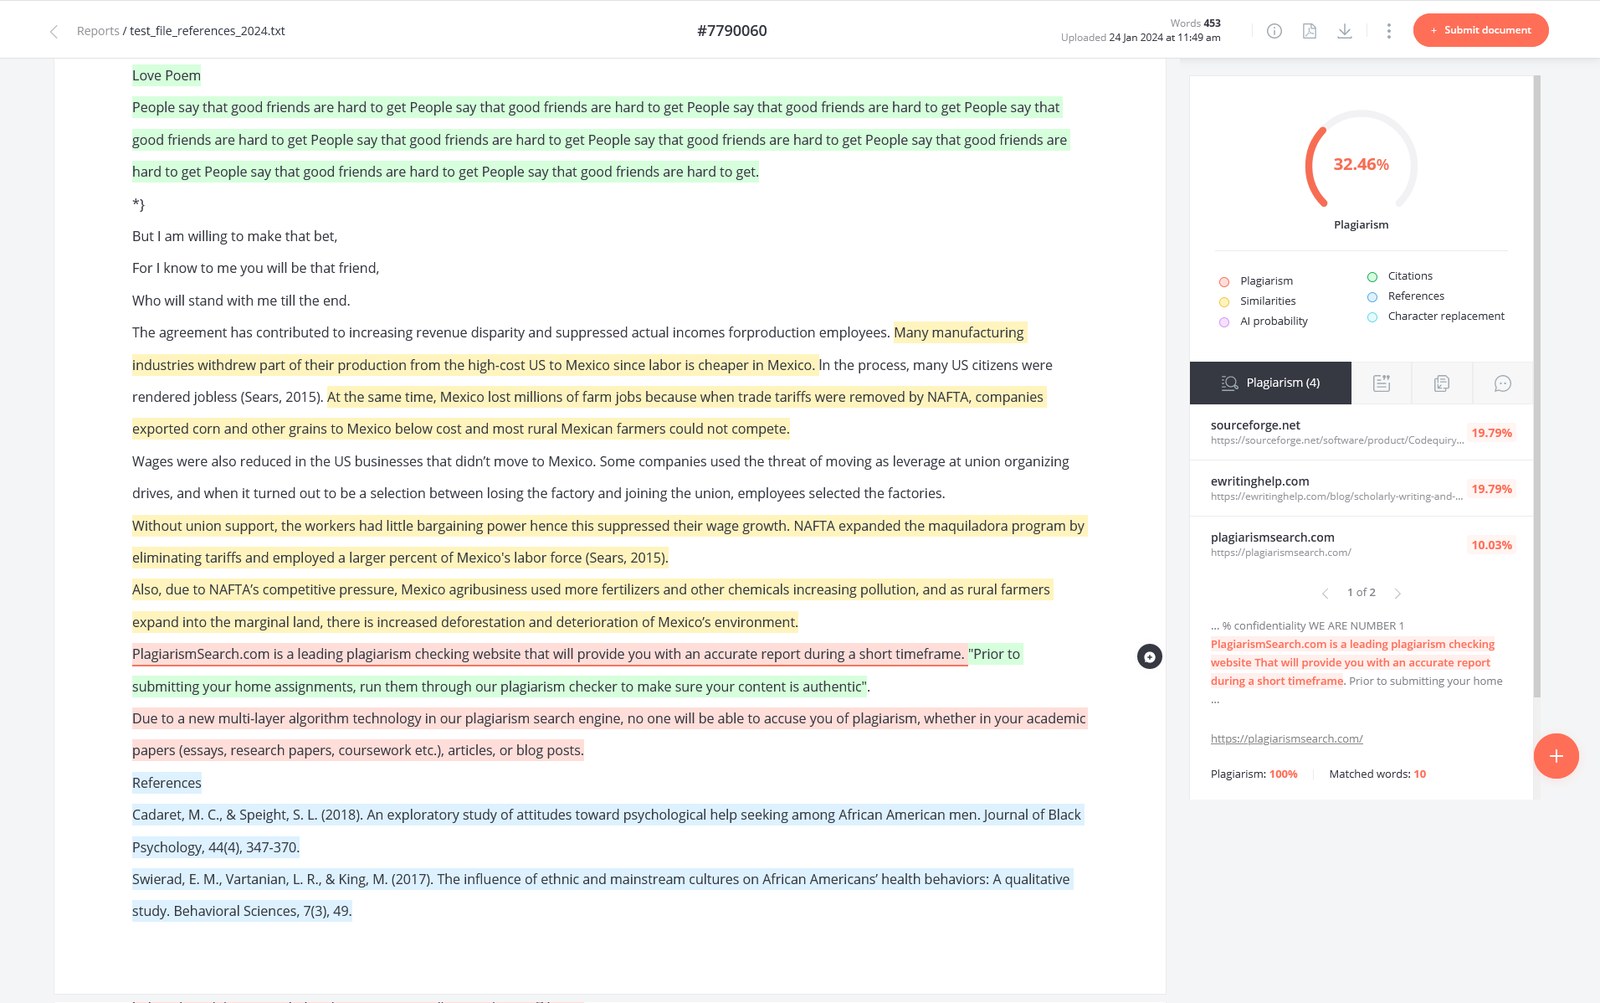Switch to the copied documents tab icon
The height and width of the screenshot is (1003, 1600).
coord(1442,383)
